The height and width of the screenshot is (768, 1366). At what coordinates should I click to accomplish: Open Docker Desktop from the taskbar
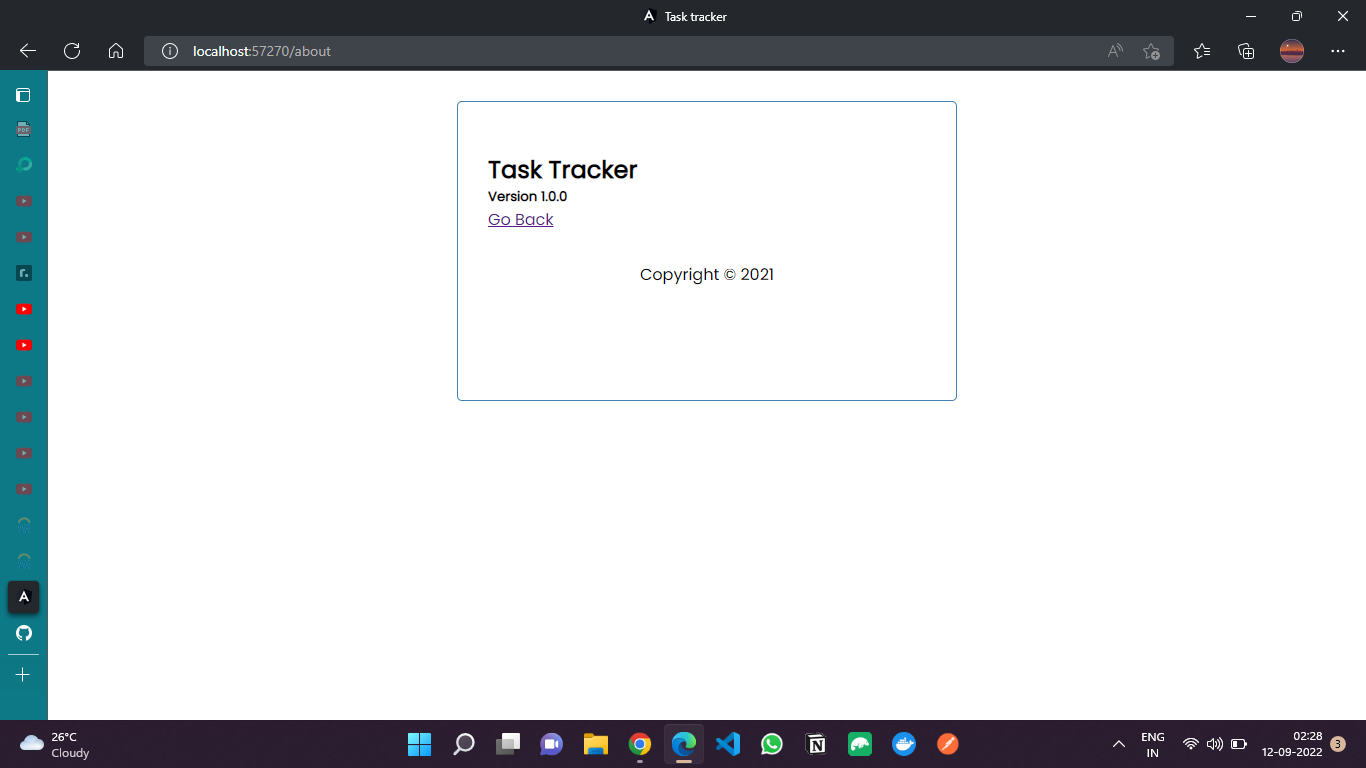click(x=904, y=744)
